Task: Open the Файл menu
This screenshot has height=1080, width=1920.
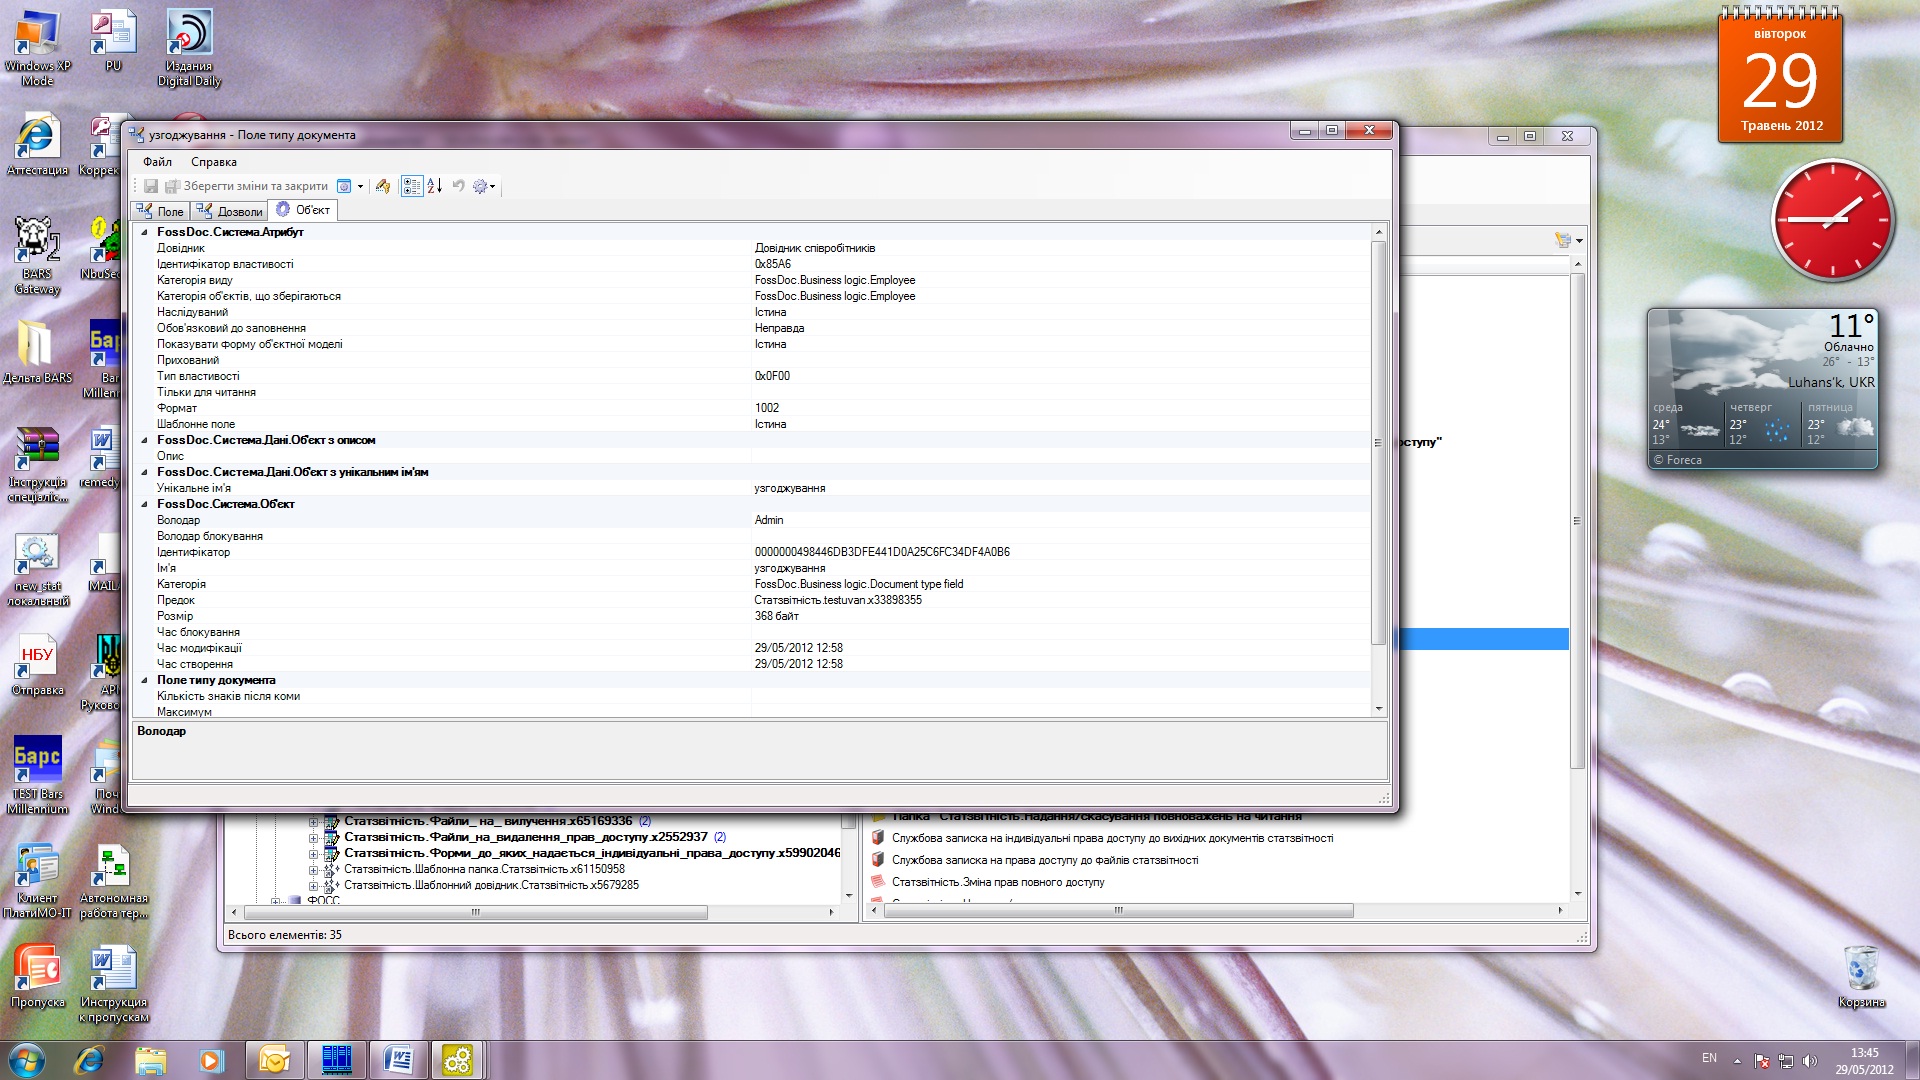Action: (x=157, y=162)
